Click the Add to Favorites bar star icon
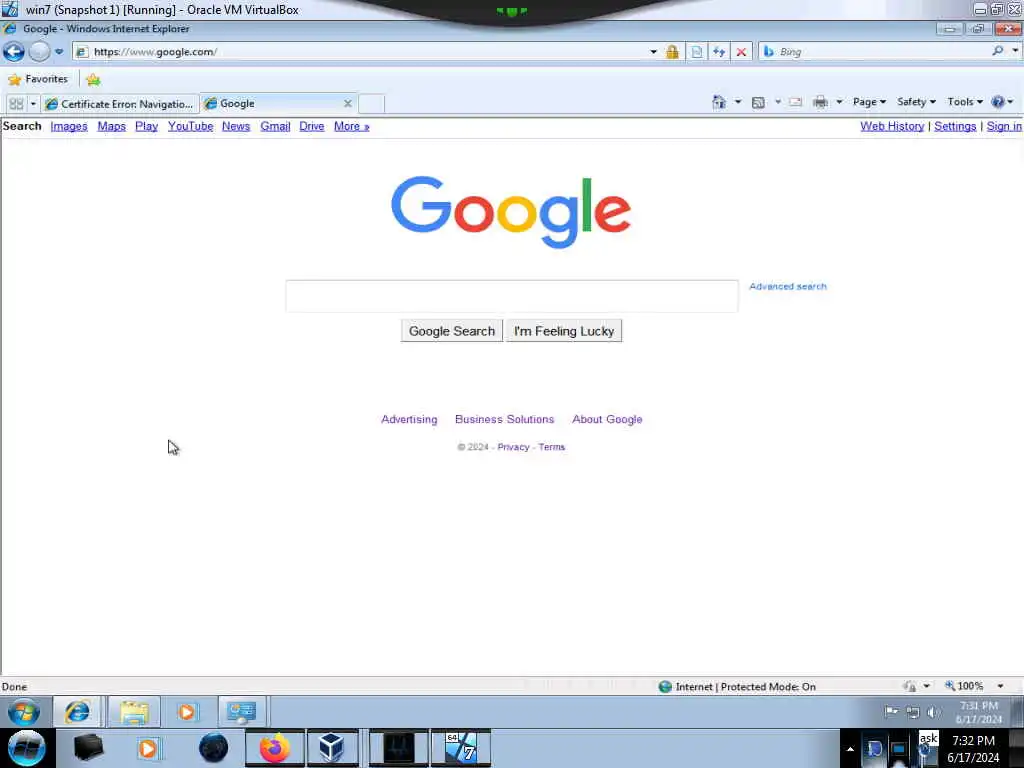1024x768 pixels. (93, 80)
